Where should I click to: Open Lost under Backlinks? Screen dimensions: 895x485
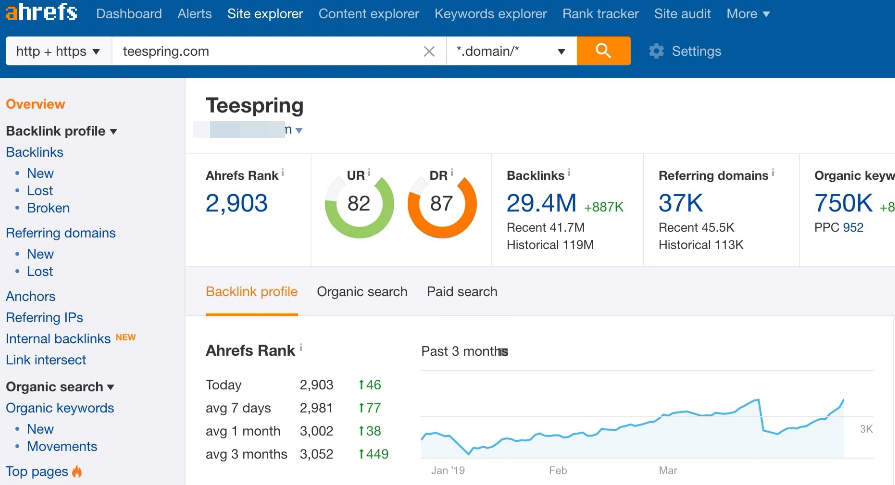tap(40, 191)
